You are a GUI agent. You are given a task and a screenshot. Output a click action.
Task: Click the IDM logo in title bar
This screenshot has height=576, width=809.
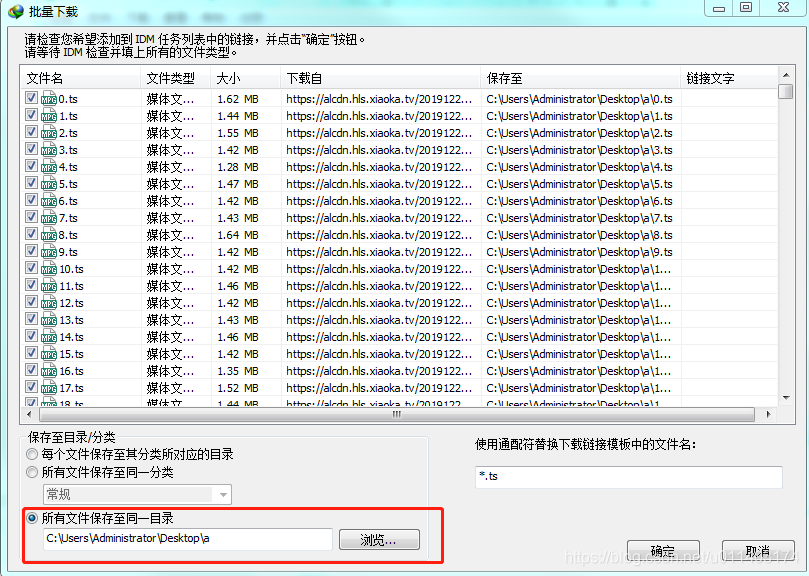(x=16, y=11)
